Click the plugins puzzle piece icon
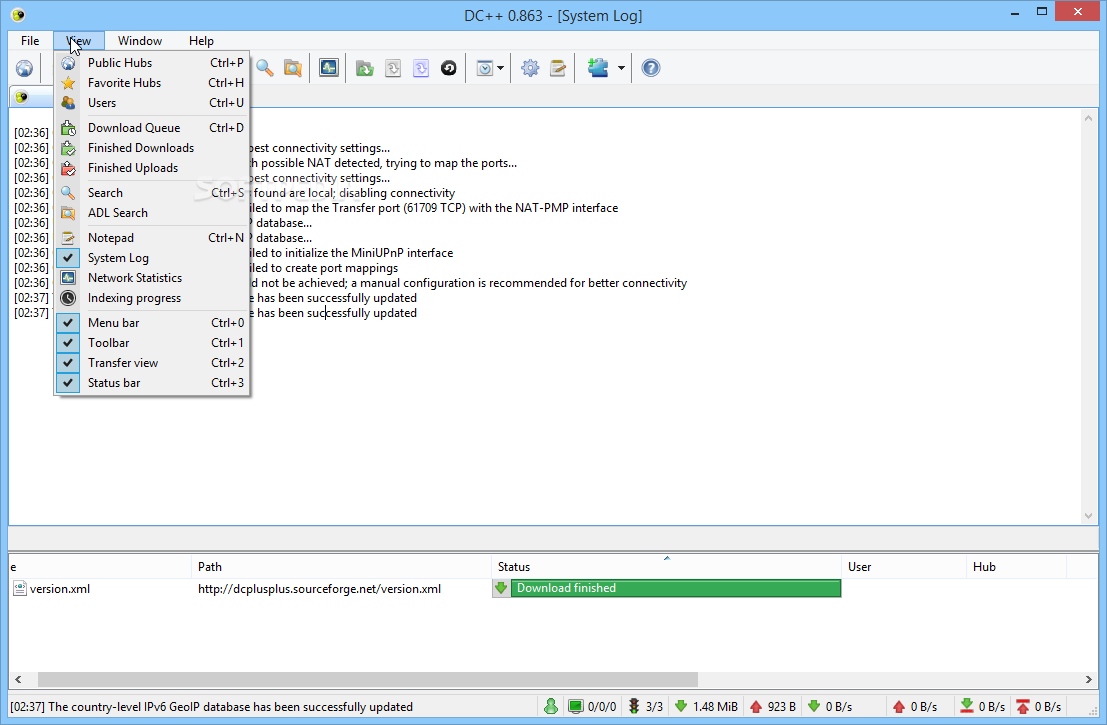This screenshot has height=725, width=1107. point(598,68)
